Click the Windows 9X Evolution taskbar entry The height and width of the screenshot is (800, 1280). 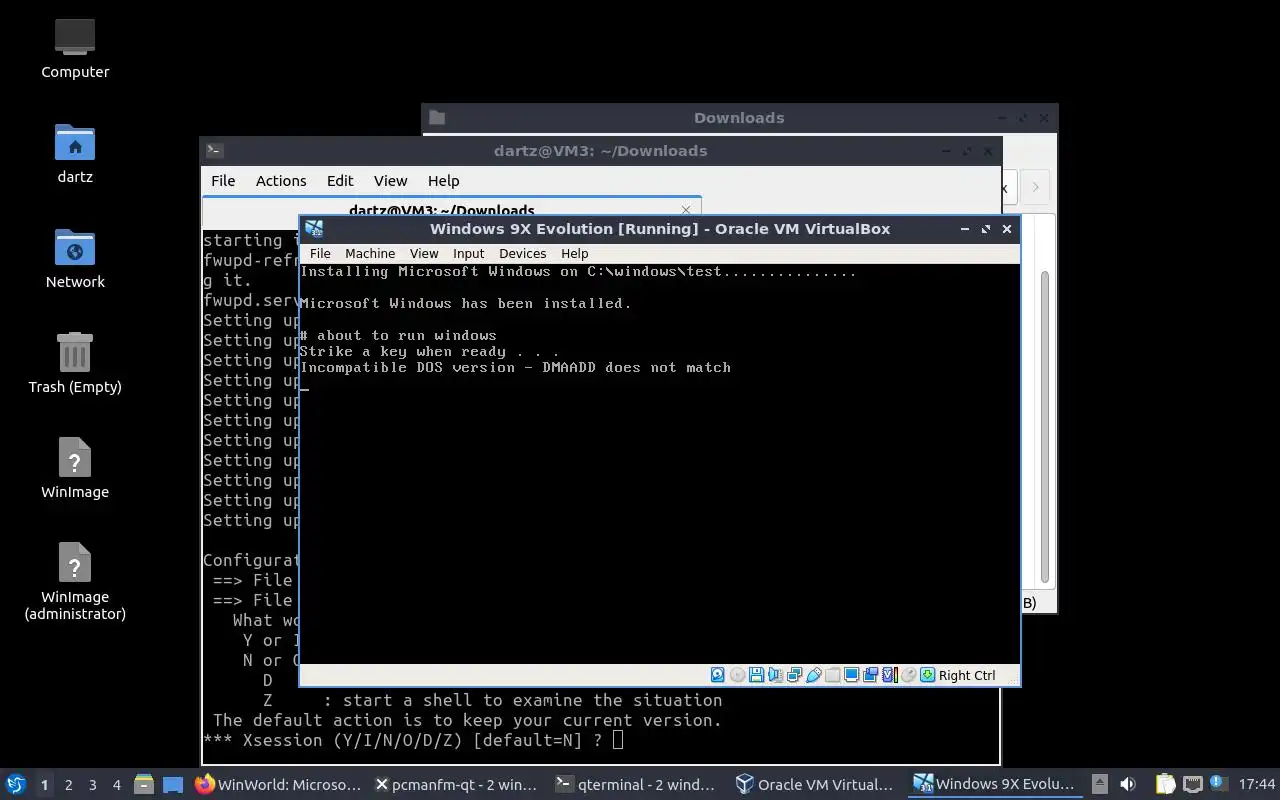click(994, 785)
